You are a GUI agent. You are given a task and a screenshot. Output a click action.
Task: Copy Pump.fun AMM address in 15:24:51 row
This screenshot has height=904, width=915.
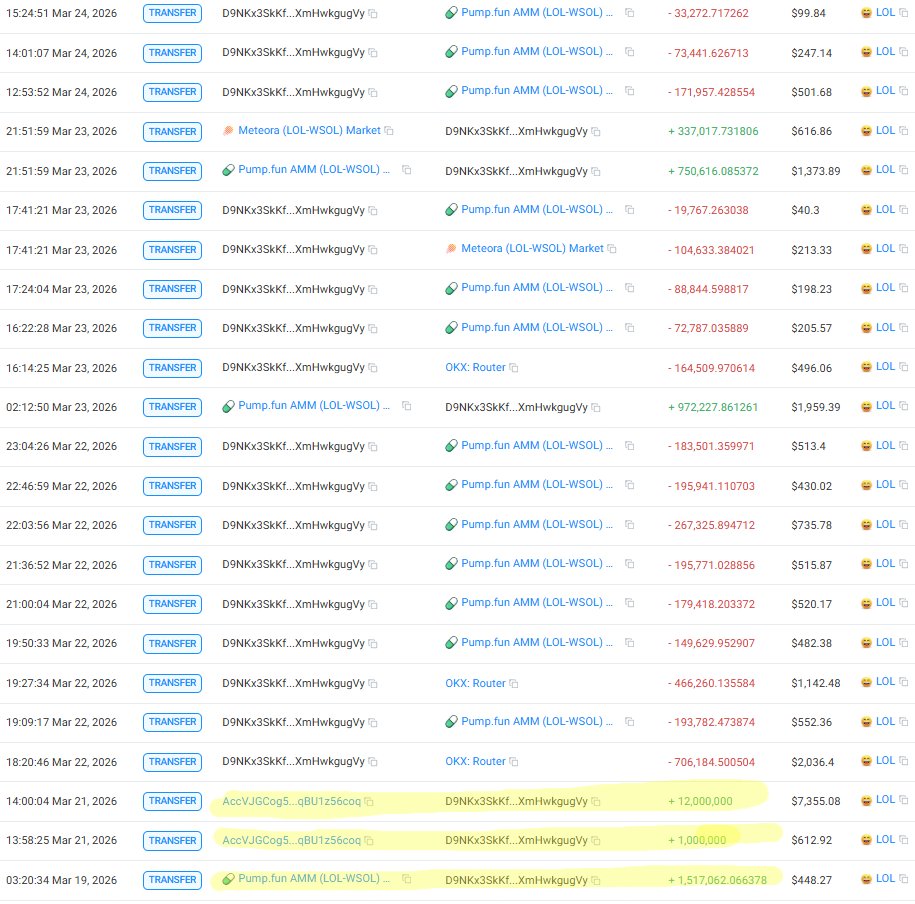[x=629, y=12]
